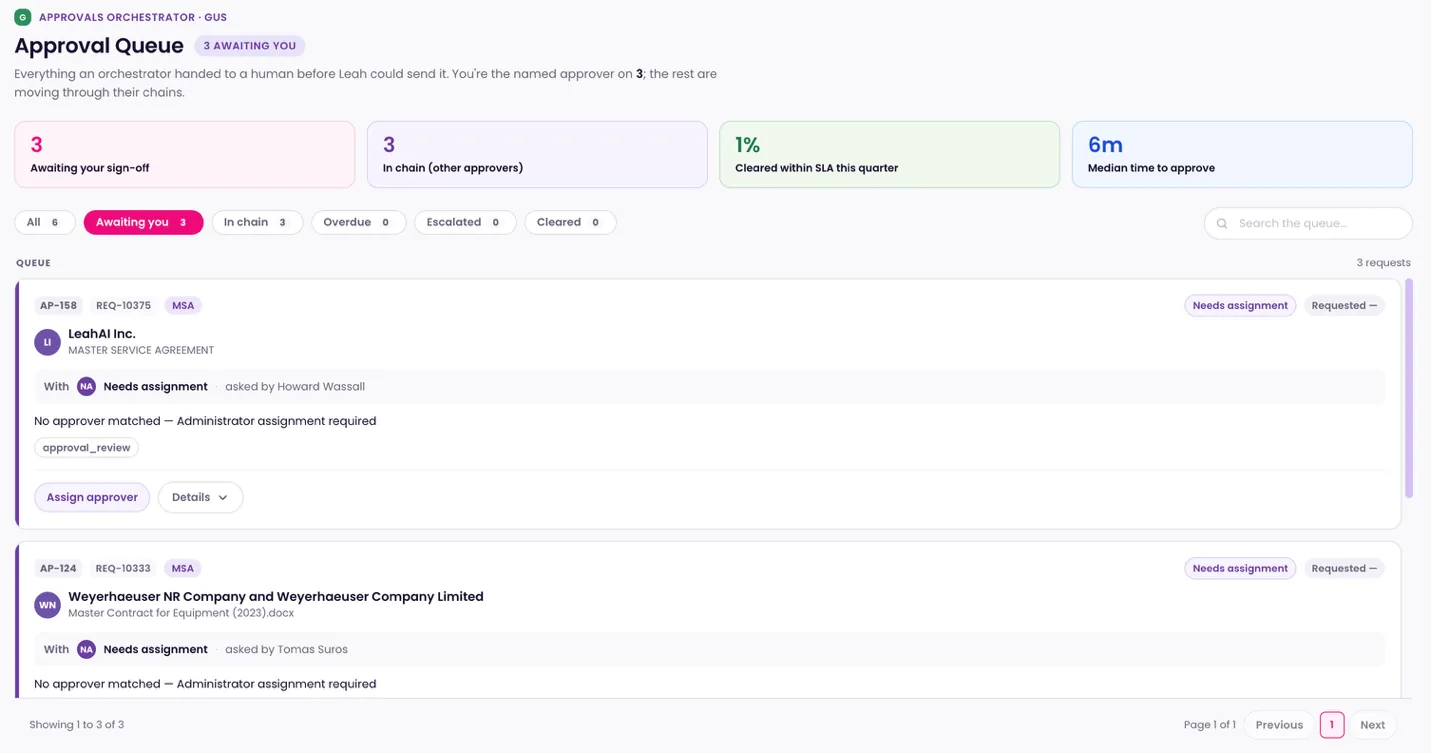The image size is (1431, 753).
Task: Click 'asked by Howard Wassall' text
Action: (x=295, y=386)
